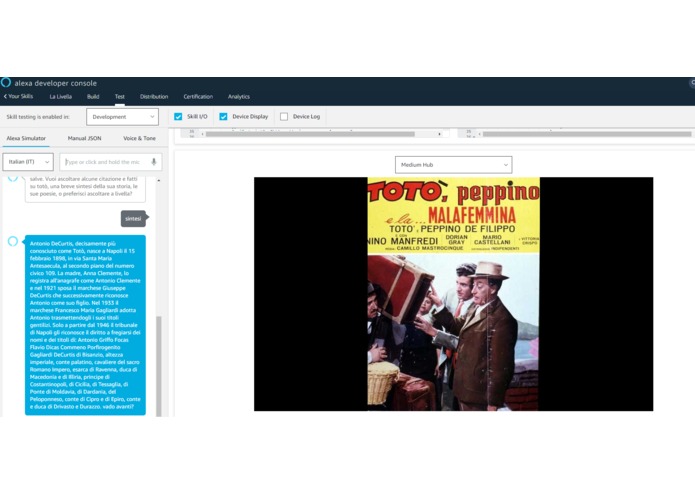The height and width of the screenshot is (494, 695).
Task: Open the Voice & Tone tab
Action: pyautogui.click(x=139, y=138)
